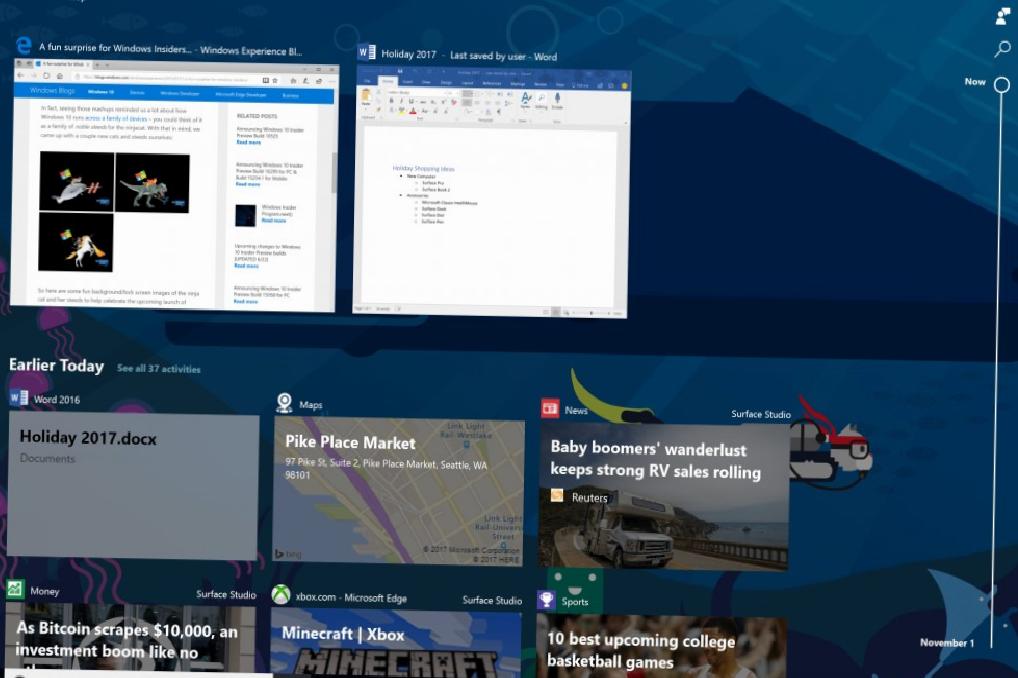Click the Word icon beside Holiday 2017 title

(x=366, y=53)
